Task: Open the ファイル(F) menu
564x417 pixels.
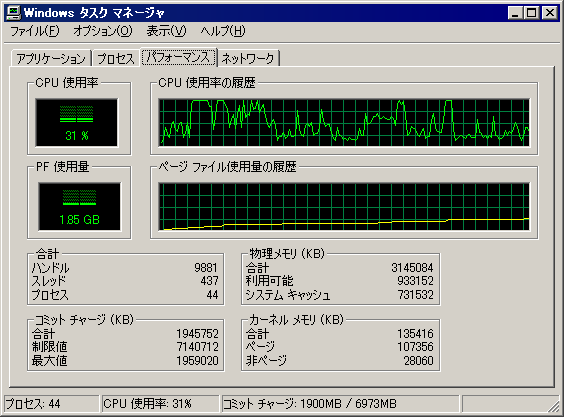Action: tap(35, 31)
